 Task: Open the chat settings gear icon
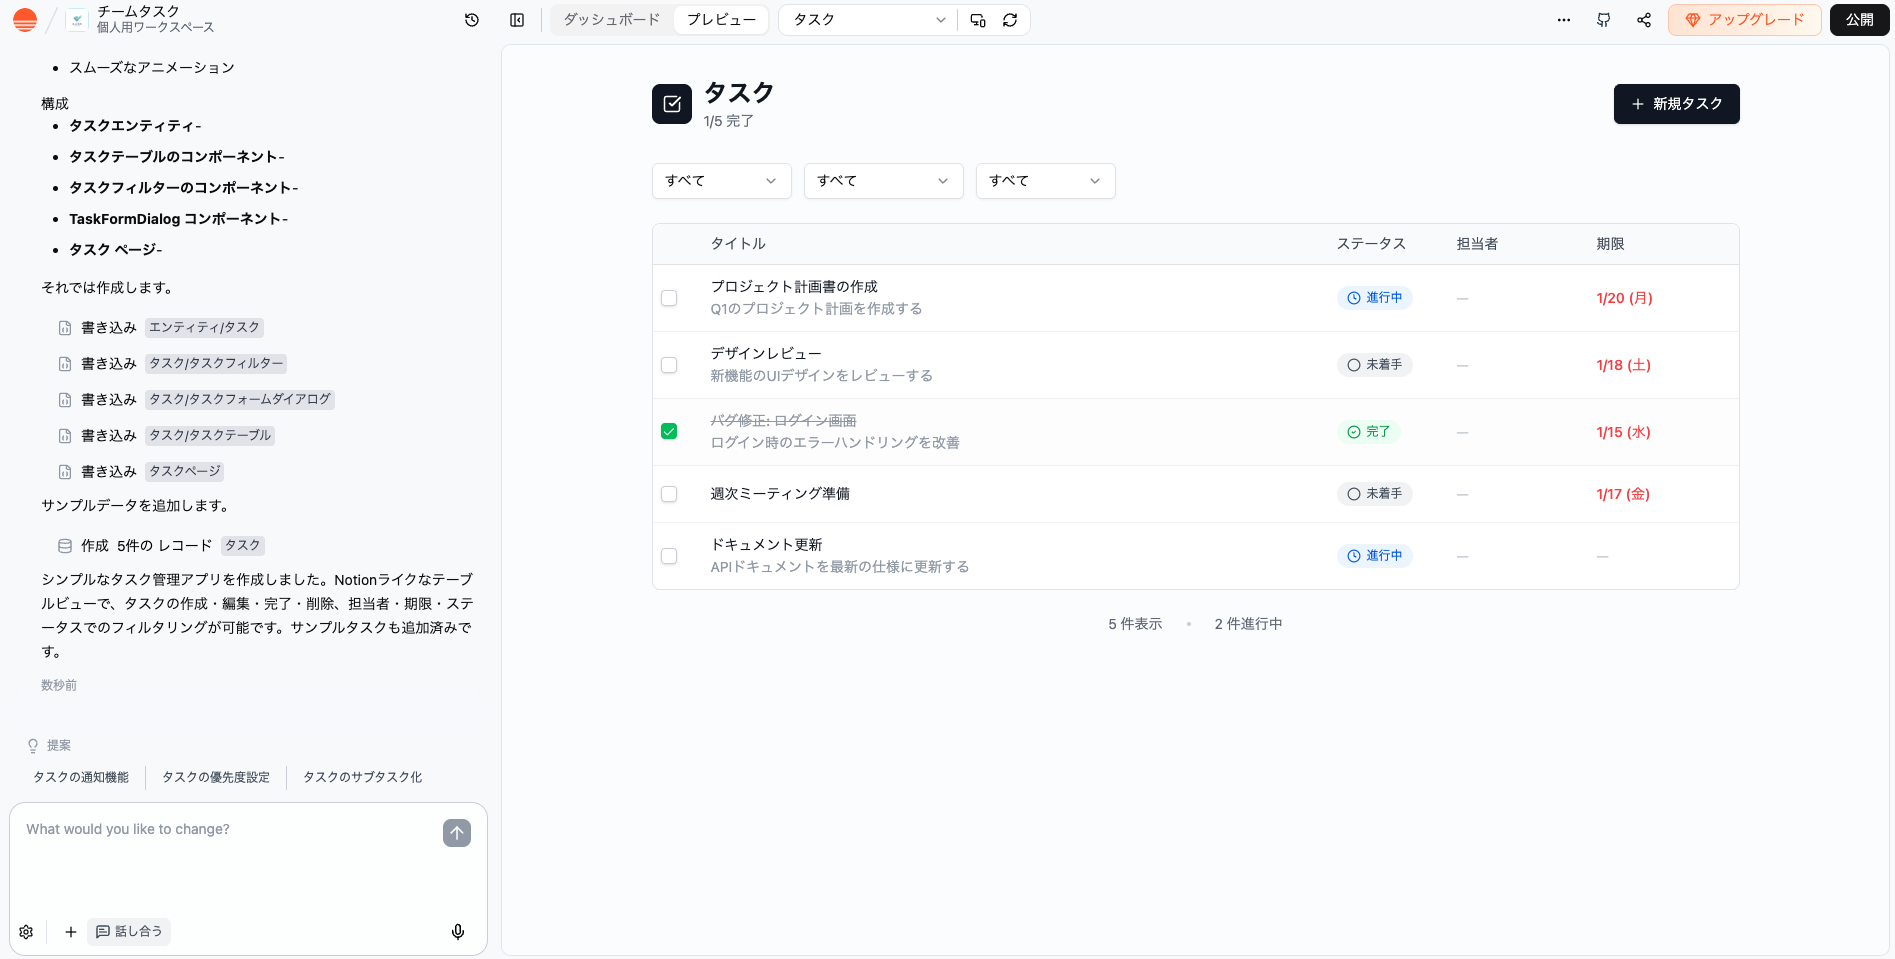pos(26,932)
